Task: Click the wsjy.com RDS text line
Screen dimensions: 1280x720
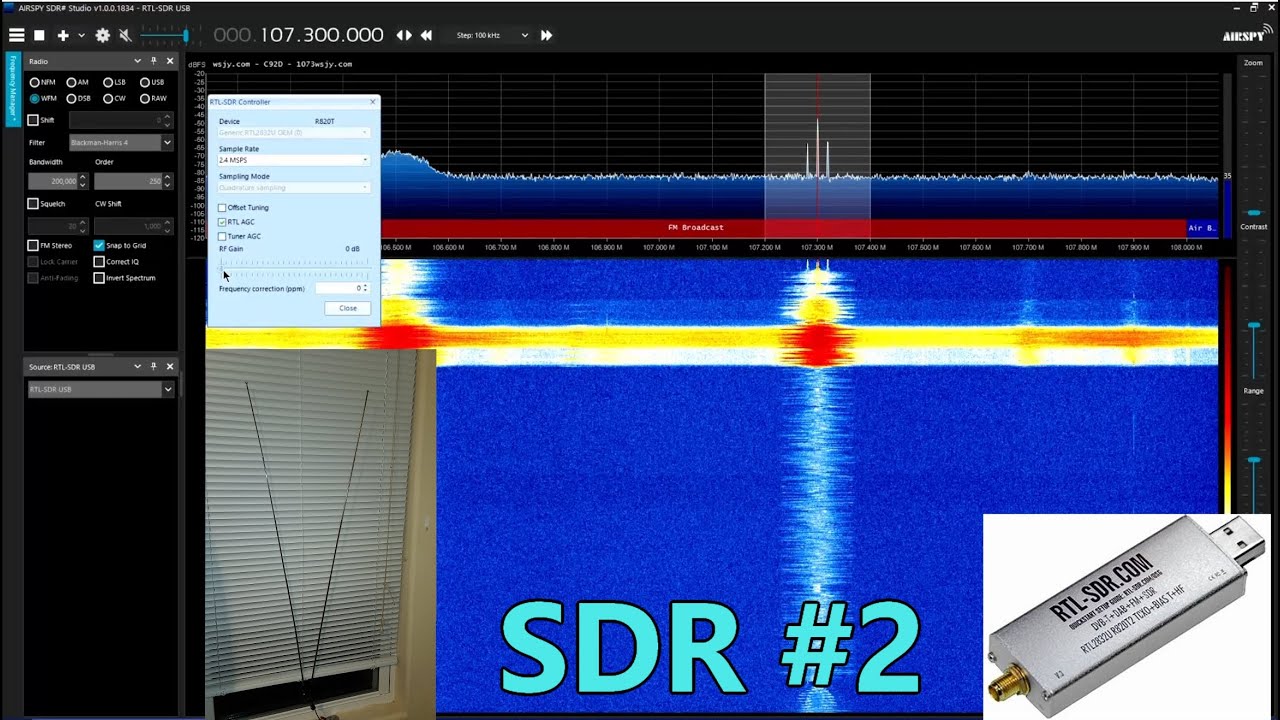Action: [281, 64]
